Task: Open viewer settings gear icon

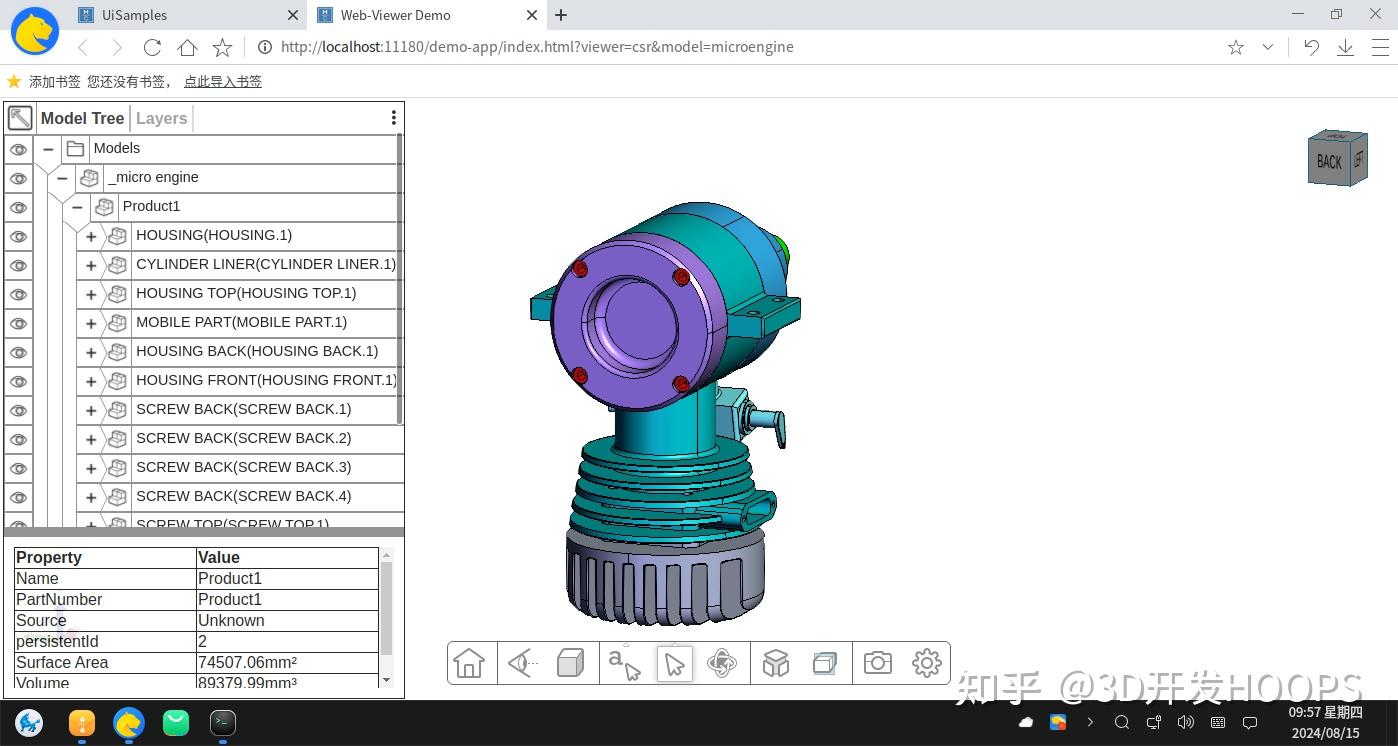Action: point(927,663)
